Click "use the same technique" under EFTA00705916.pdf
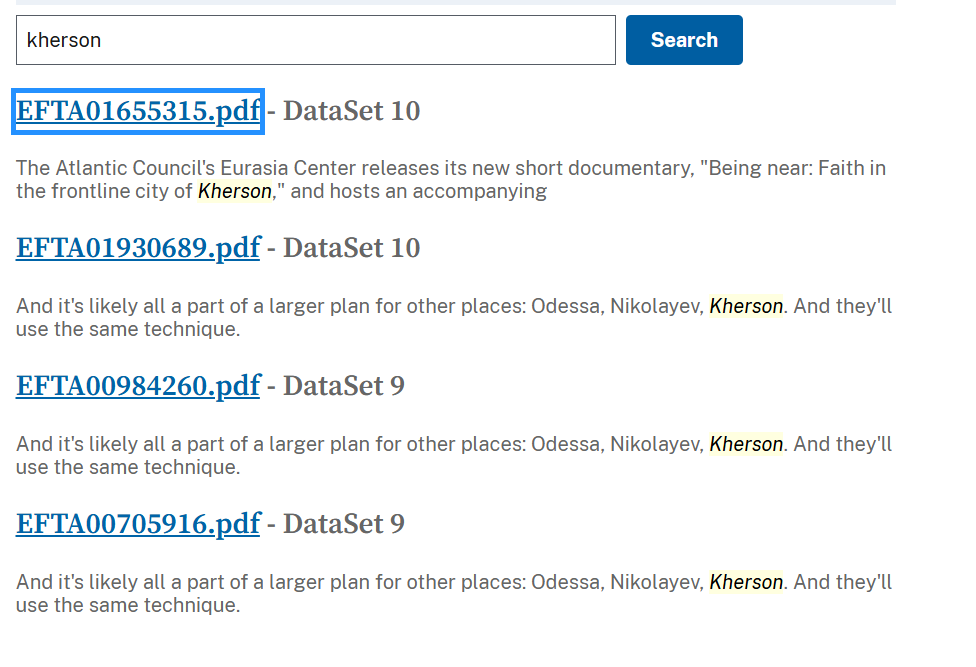The image size is (976, 667). point(128,605)
